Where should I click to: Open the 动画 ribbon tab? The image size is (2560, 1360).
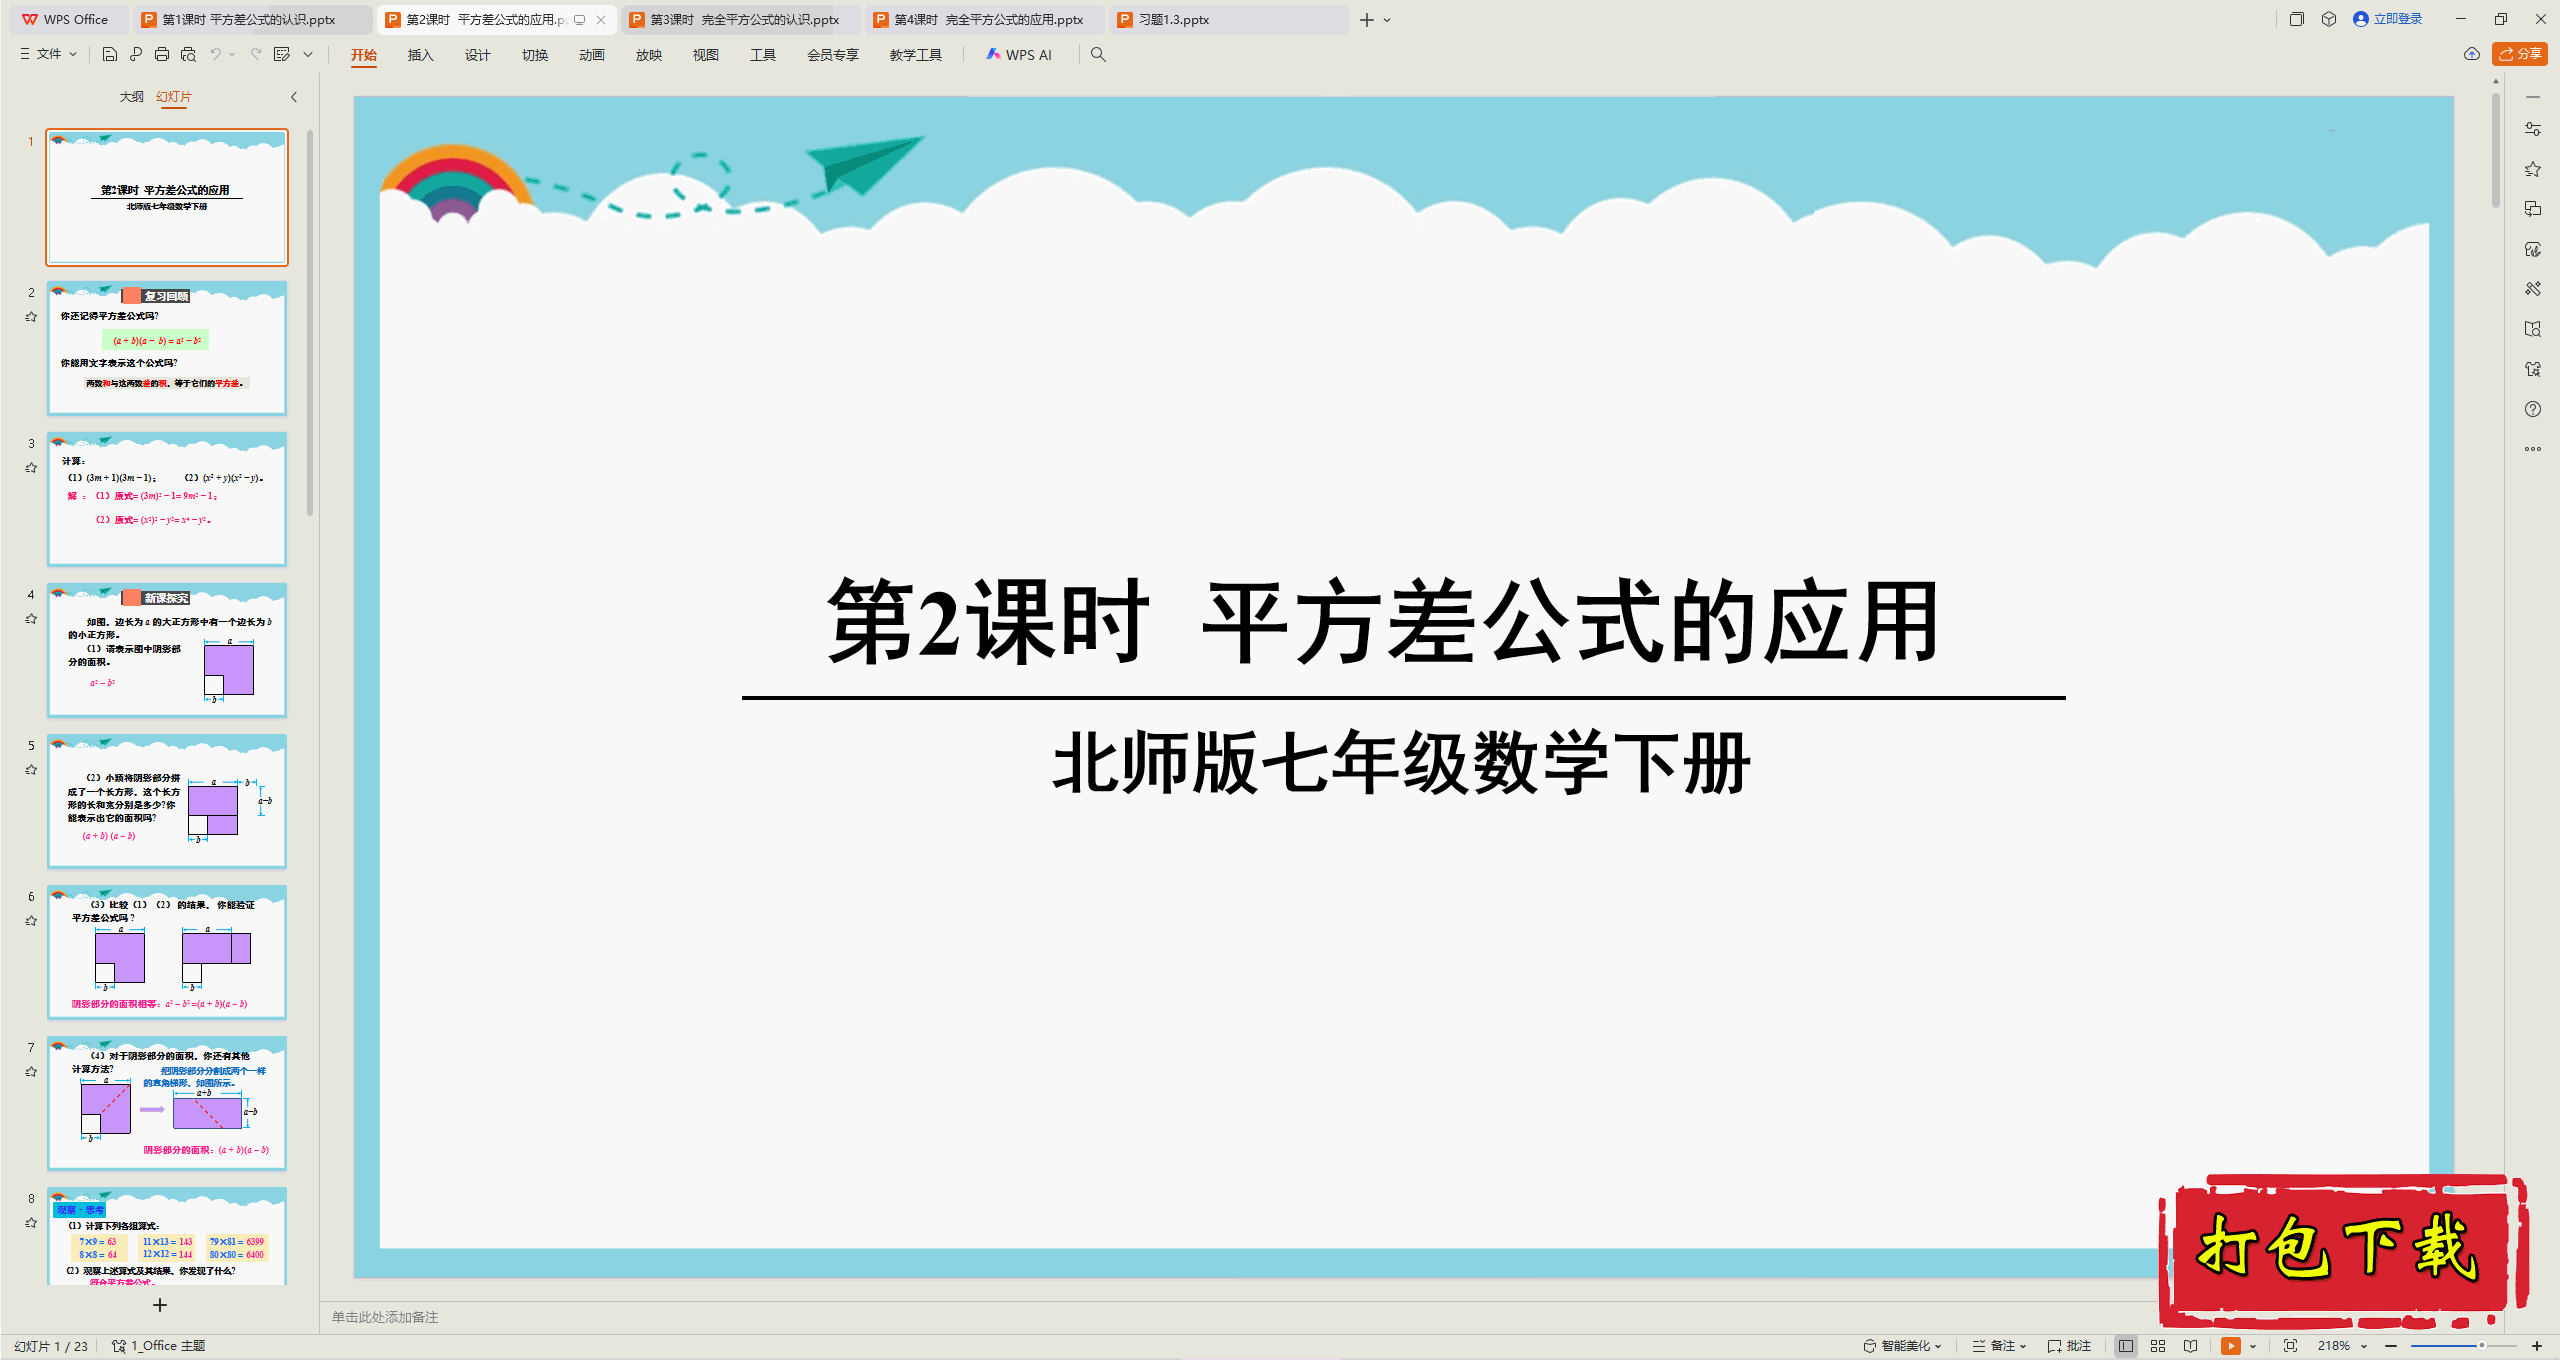(x=592, y=55)
